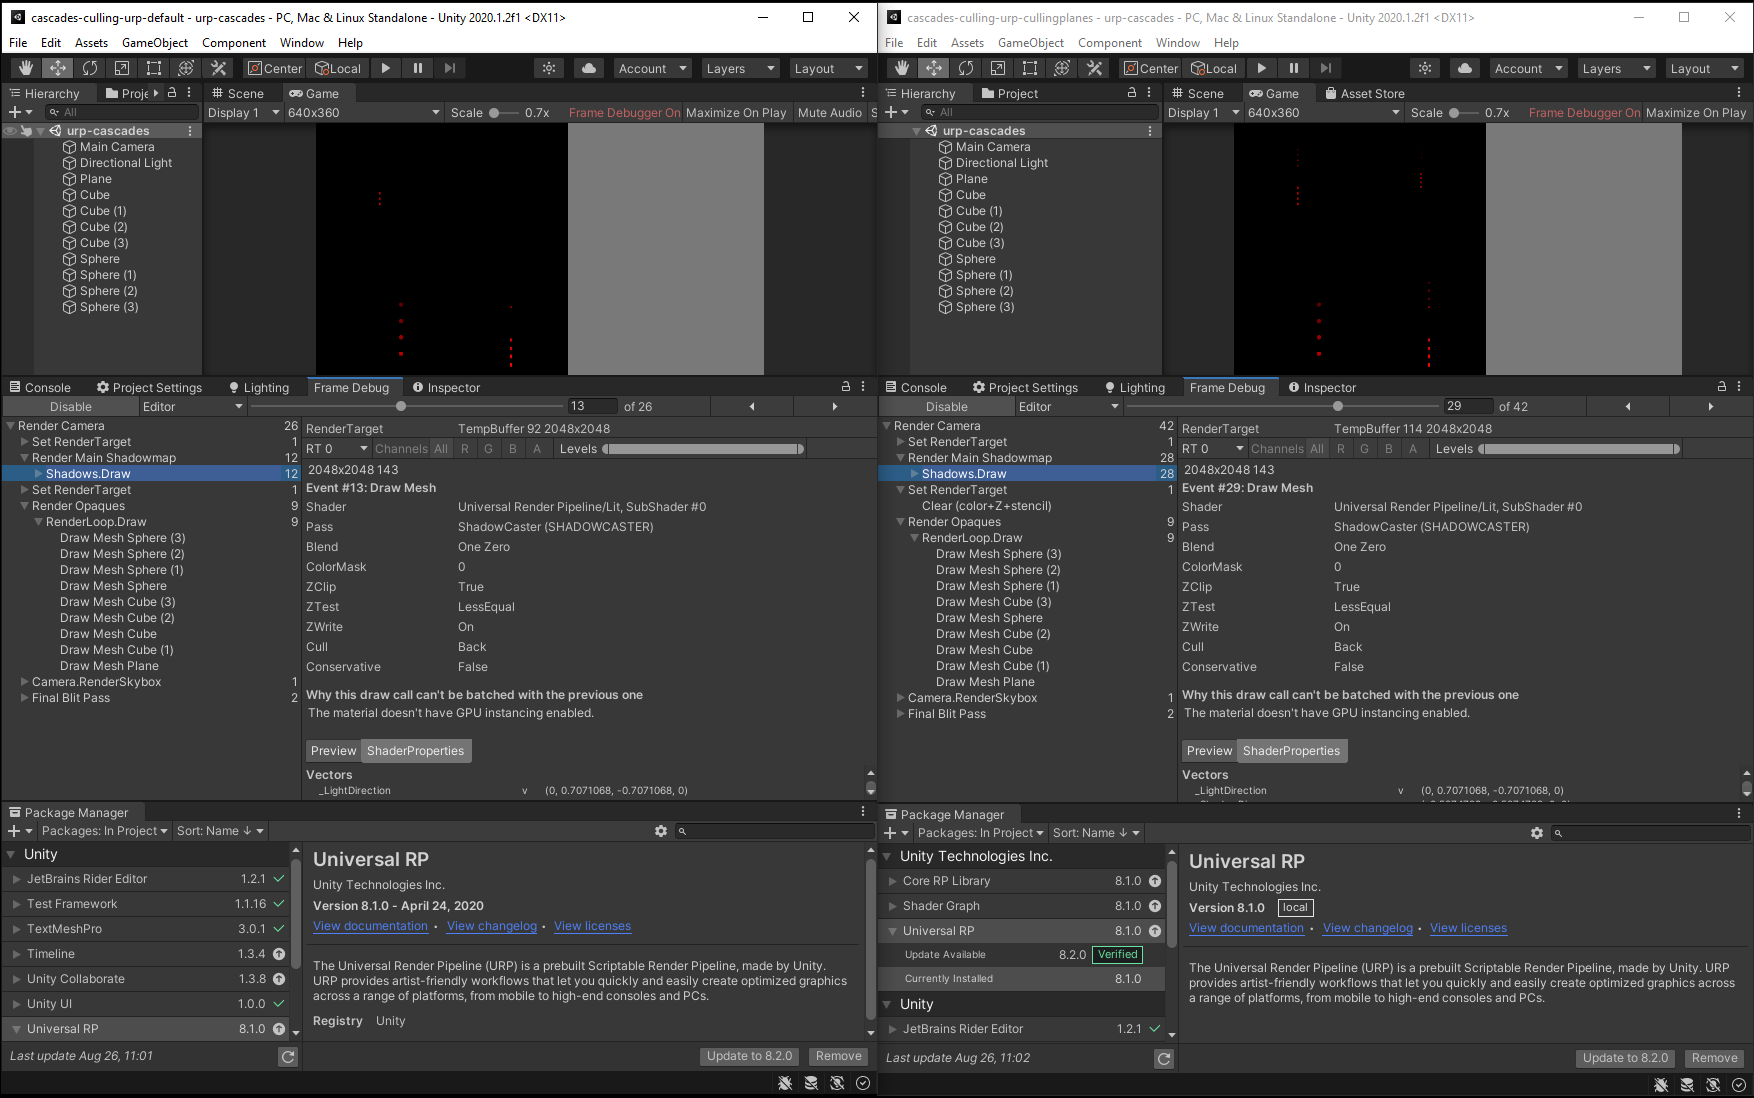
Task: Refresh package list in right Package Manager
Action: click(1164, 1058)
